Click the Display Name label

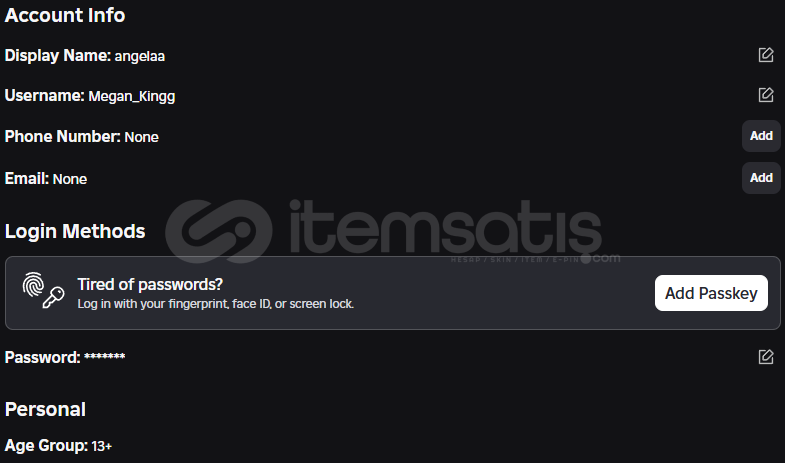pos(58,56)
